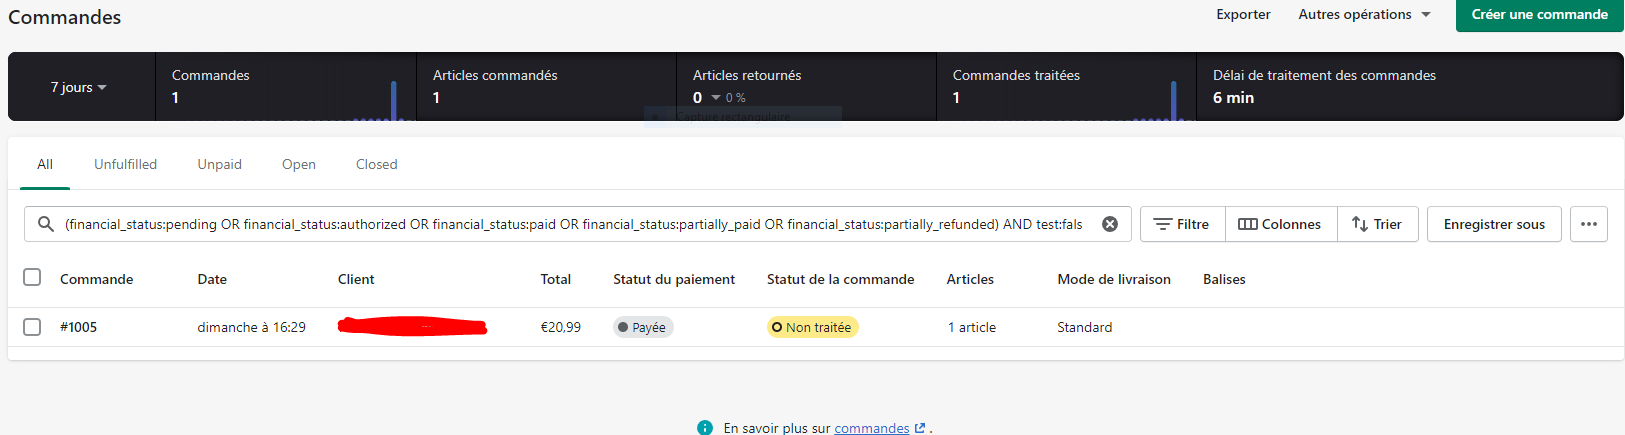Click the search magnifier icon
The height and width of the screenshot is (435, 1625).
(46, 224)
